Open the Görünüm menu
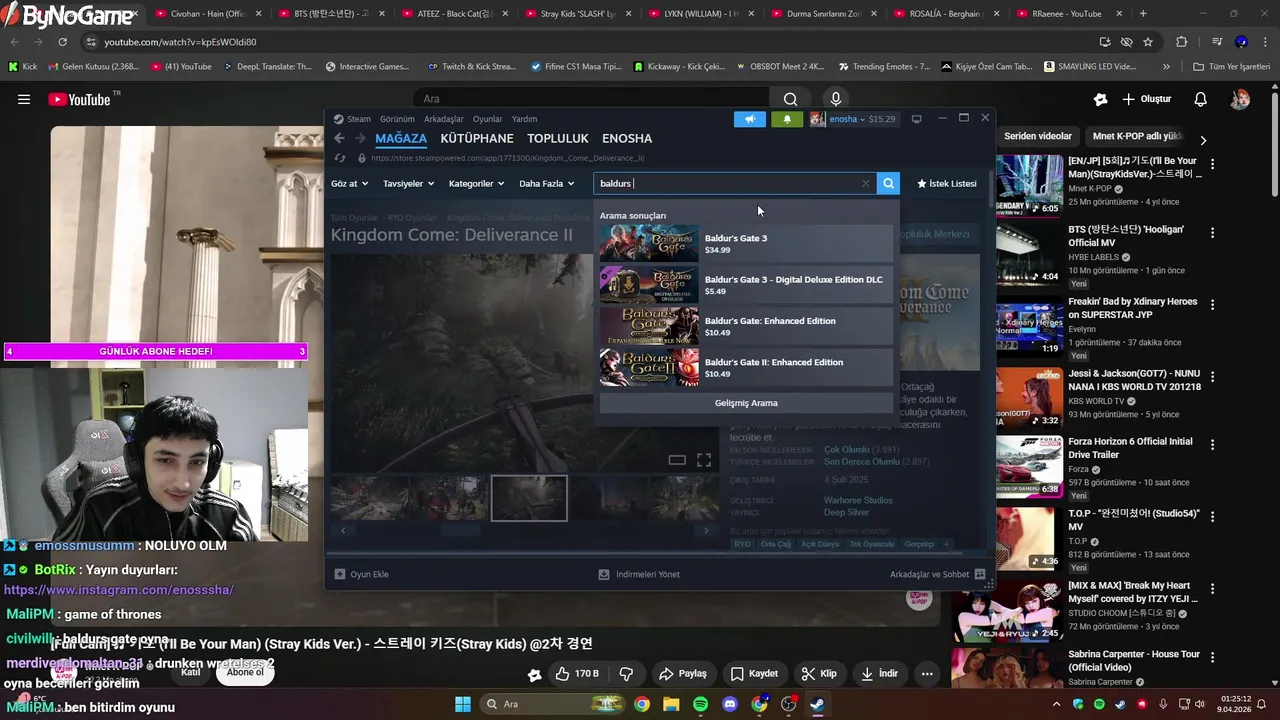This screenshot has width=1280, height=720. (397, 119)
